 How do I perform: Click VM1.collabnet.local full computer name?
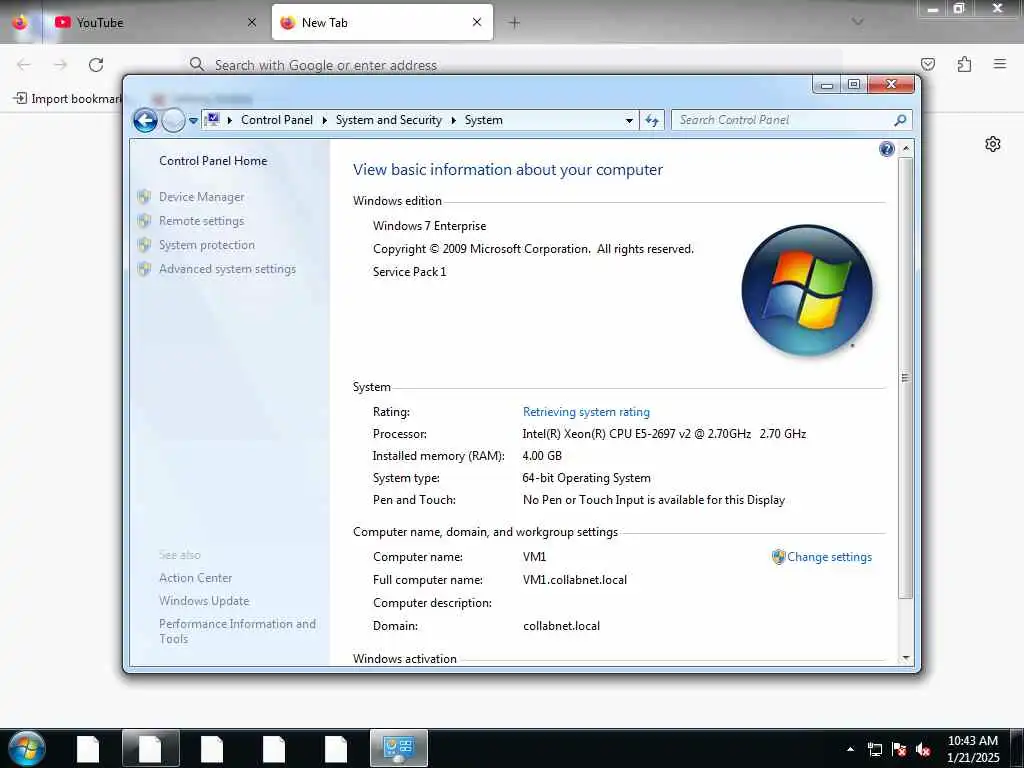pyautogui.click(x=575, y=580)
